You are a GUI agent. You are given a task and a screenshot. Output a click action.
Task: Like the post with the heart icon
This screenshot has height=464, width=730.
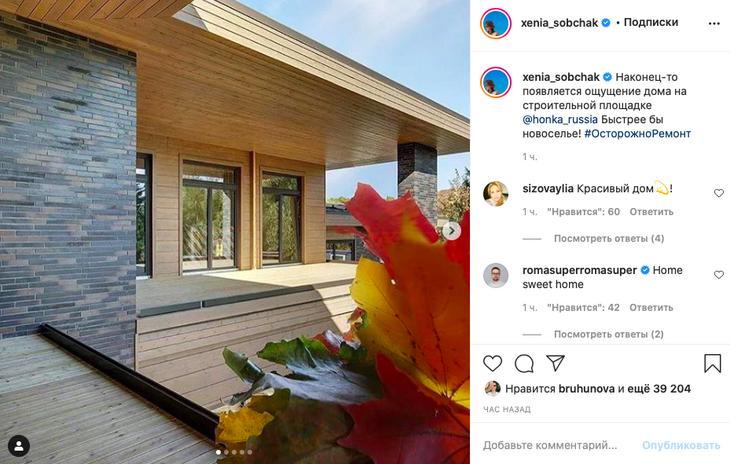(492, 363)
